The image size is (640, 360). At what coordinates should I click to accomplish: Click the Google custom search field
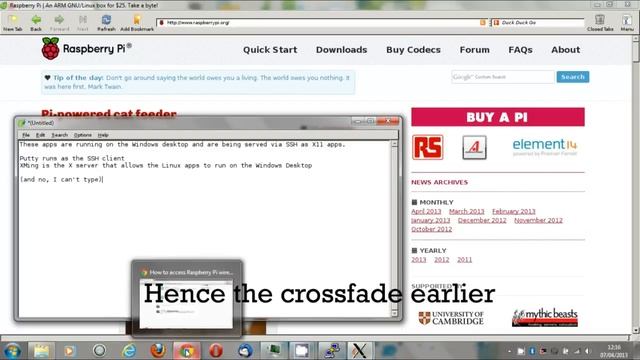(x=503, y=77)
